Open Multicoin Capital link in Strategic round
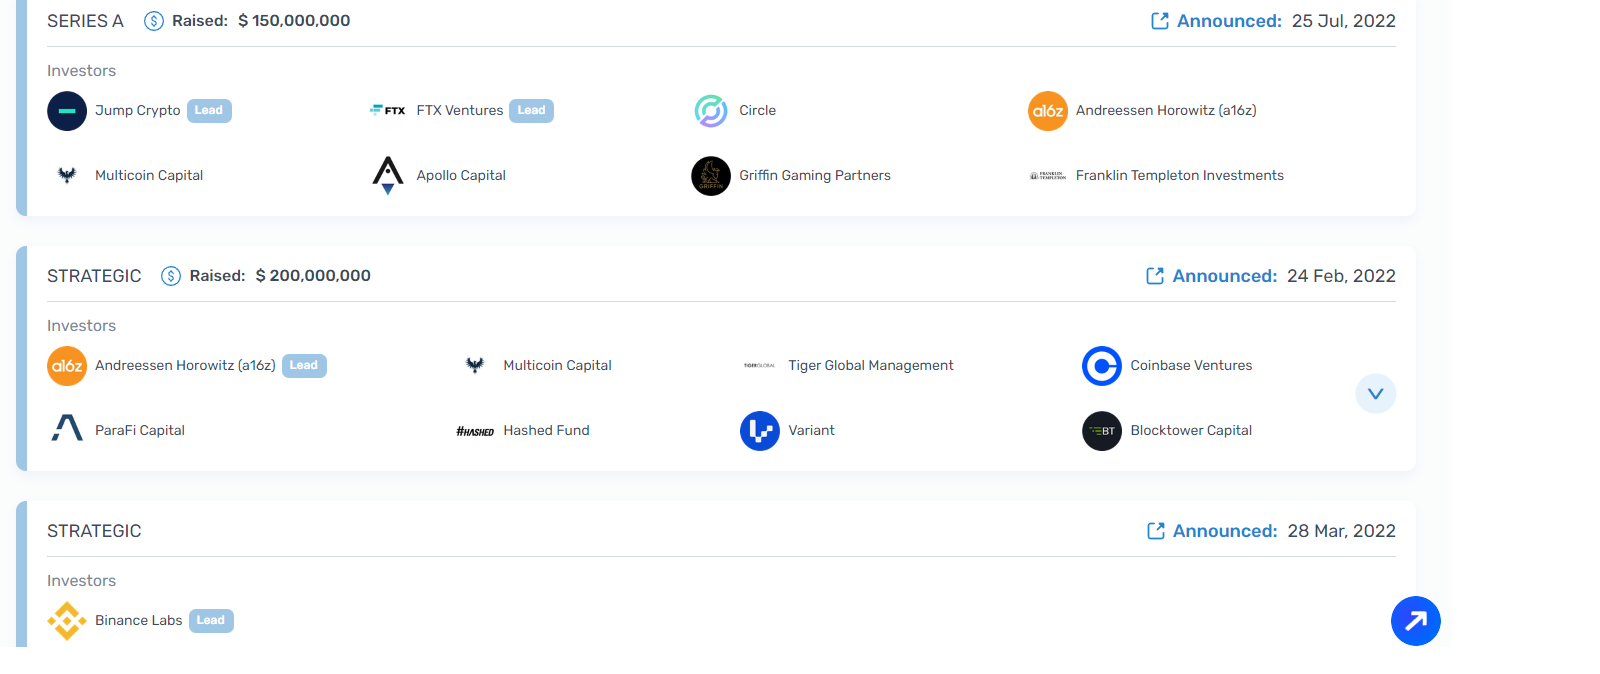The width and height of the screenshot is (1600, 674). 558,366
